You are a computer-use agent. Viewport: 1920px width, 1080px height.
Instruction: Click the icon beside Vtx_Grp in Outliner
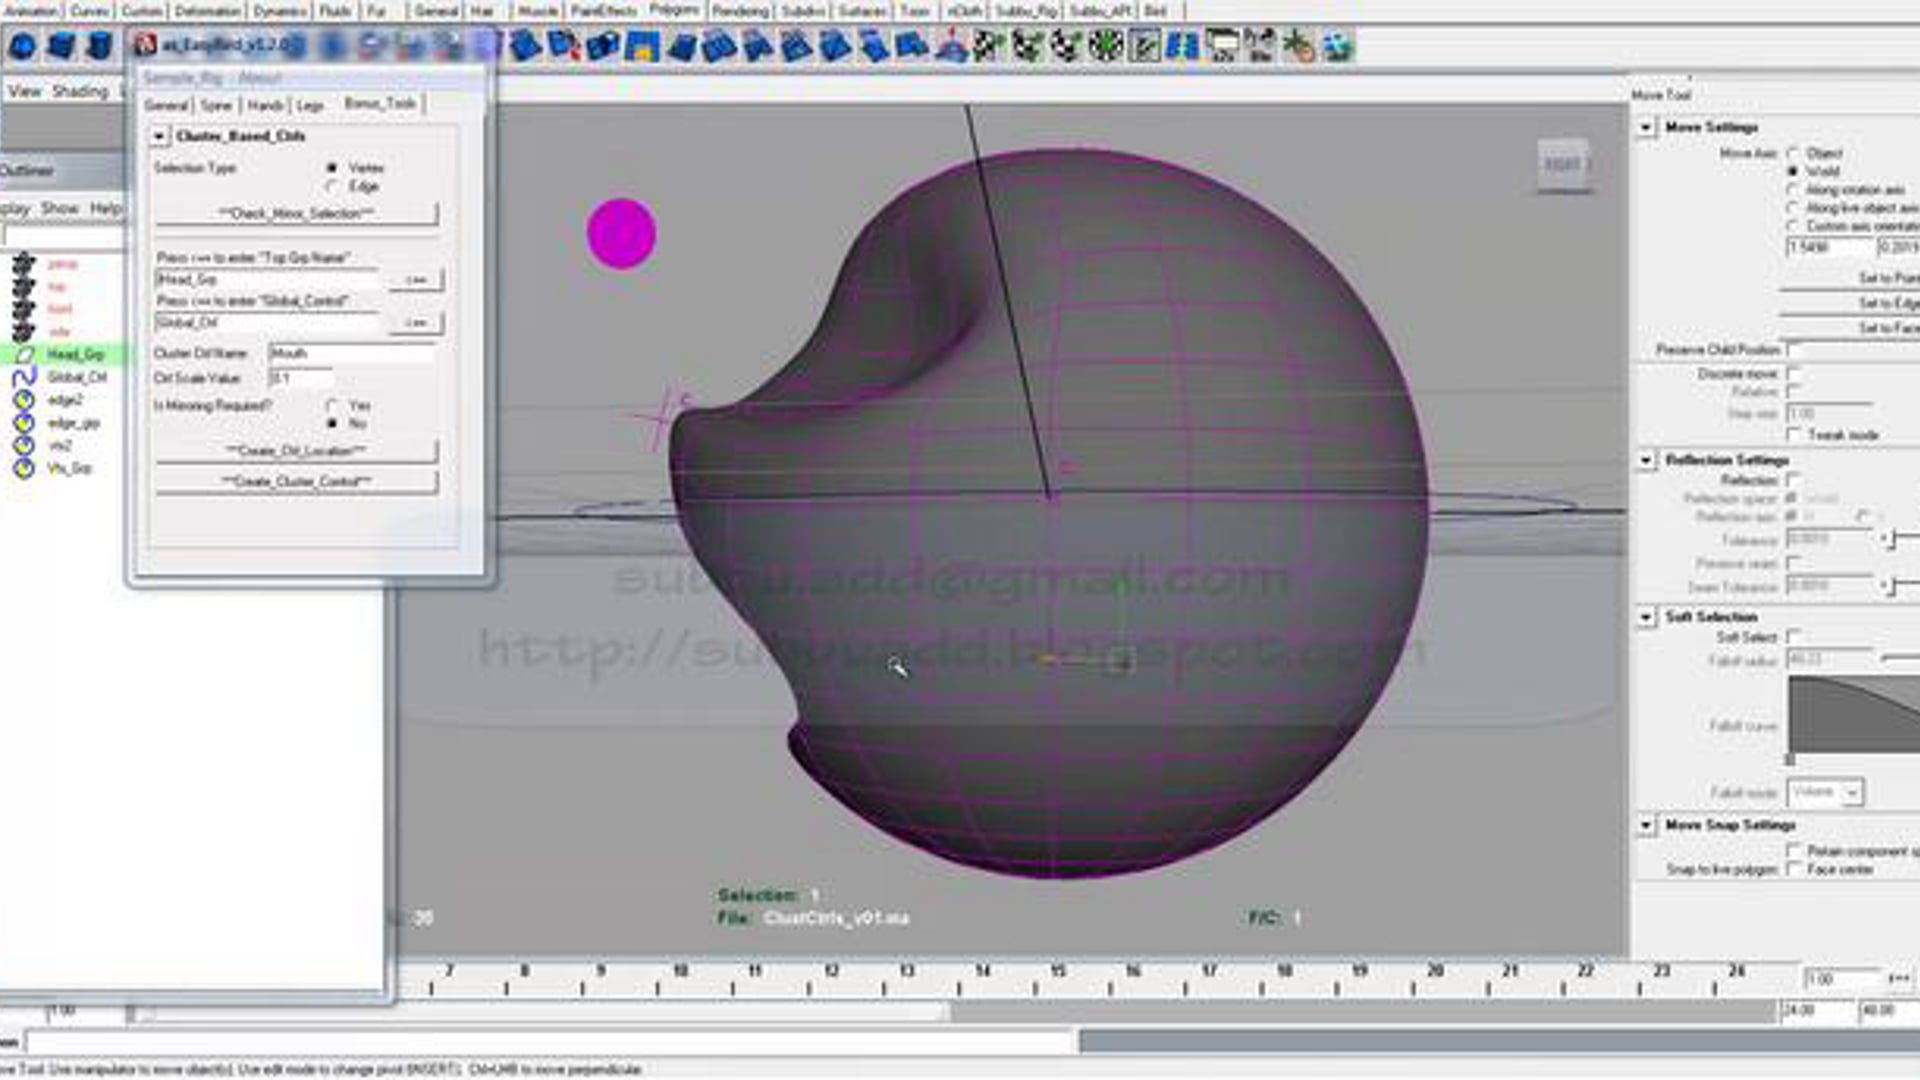(24, 468)
